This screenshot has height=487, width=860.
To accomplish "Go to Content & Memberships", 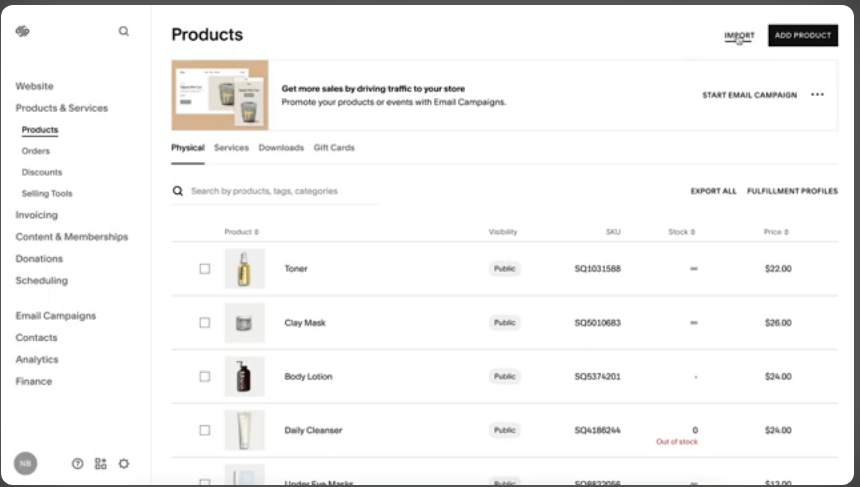I will (72, 237).
